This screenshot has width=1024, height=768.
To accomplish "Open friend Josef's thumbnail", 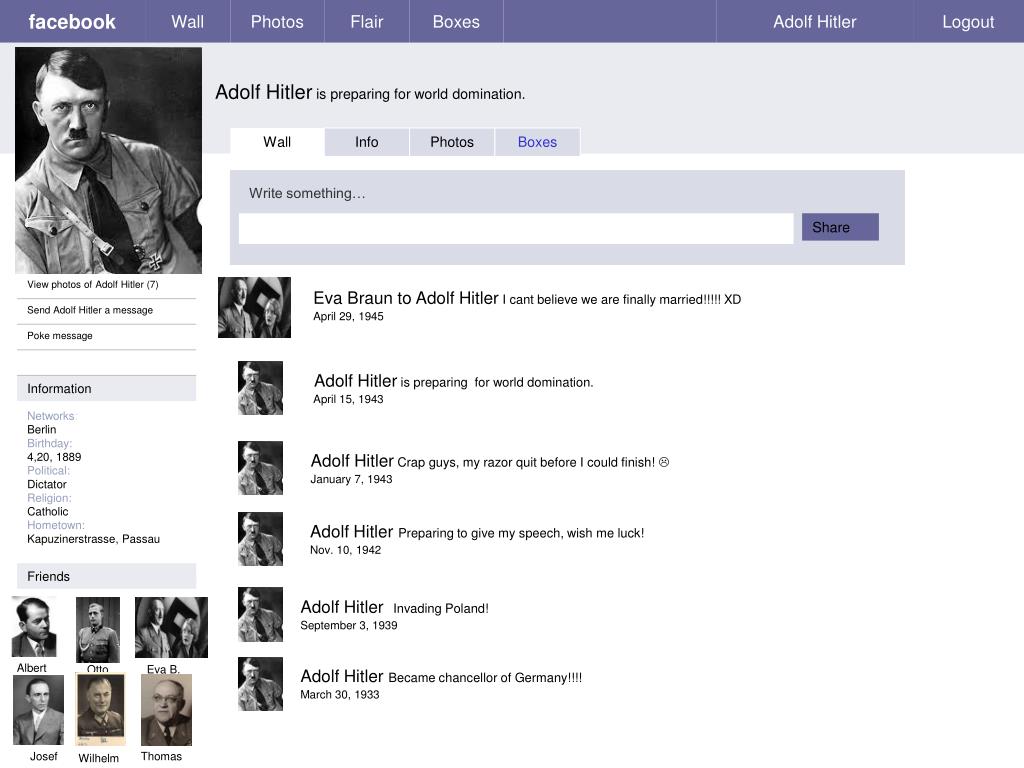I will click(x=39, y=710).
